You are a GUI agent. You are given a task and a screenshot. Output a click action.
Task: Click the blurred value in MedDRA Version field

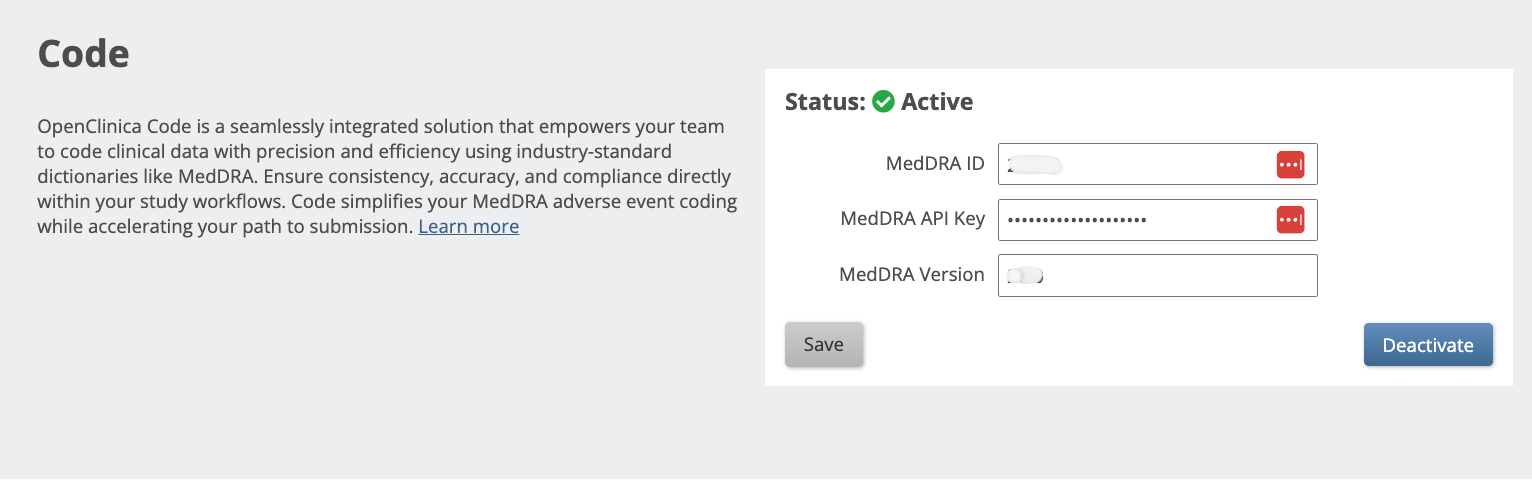tap(1025, 275)
